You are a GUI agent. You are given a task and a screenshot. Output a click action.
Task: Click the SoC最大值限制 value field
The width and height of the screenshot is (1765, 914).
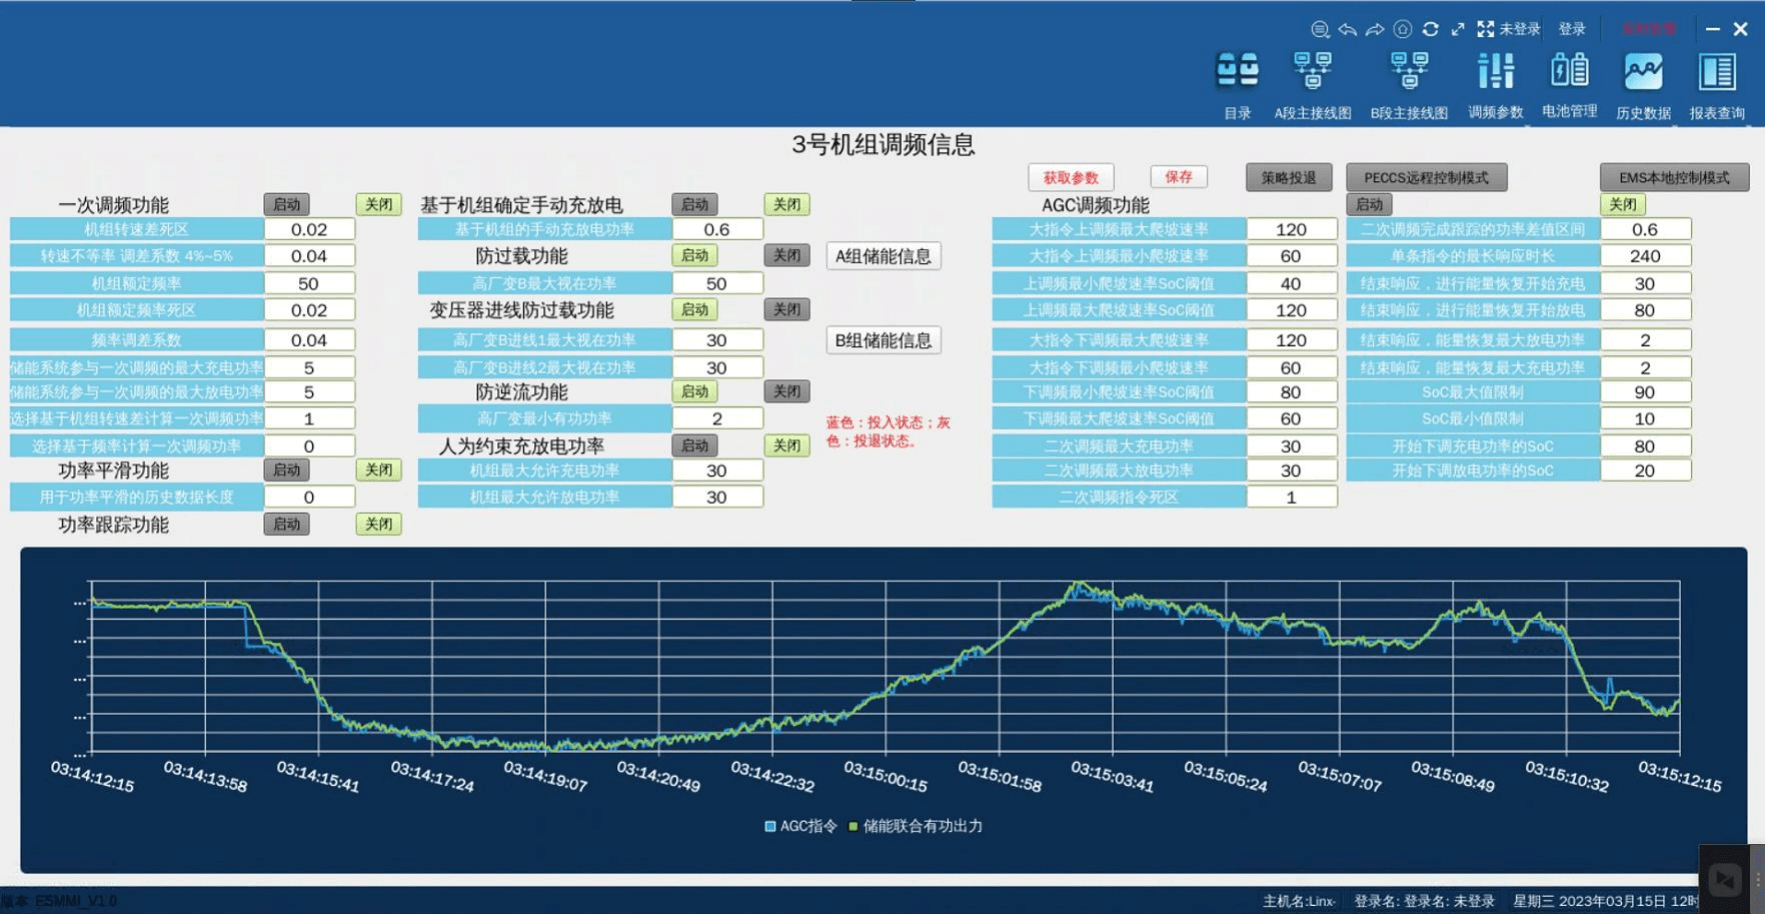tap(1645, 392)
